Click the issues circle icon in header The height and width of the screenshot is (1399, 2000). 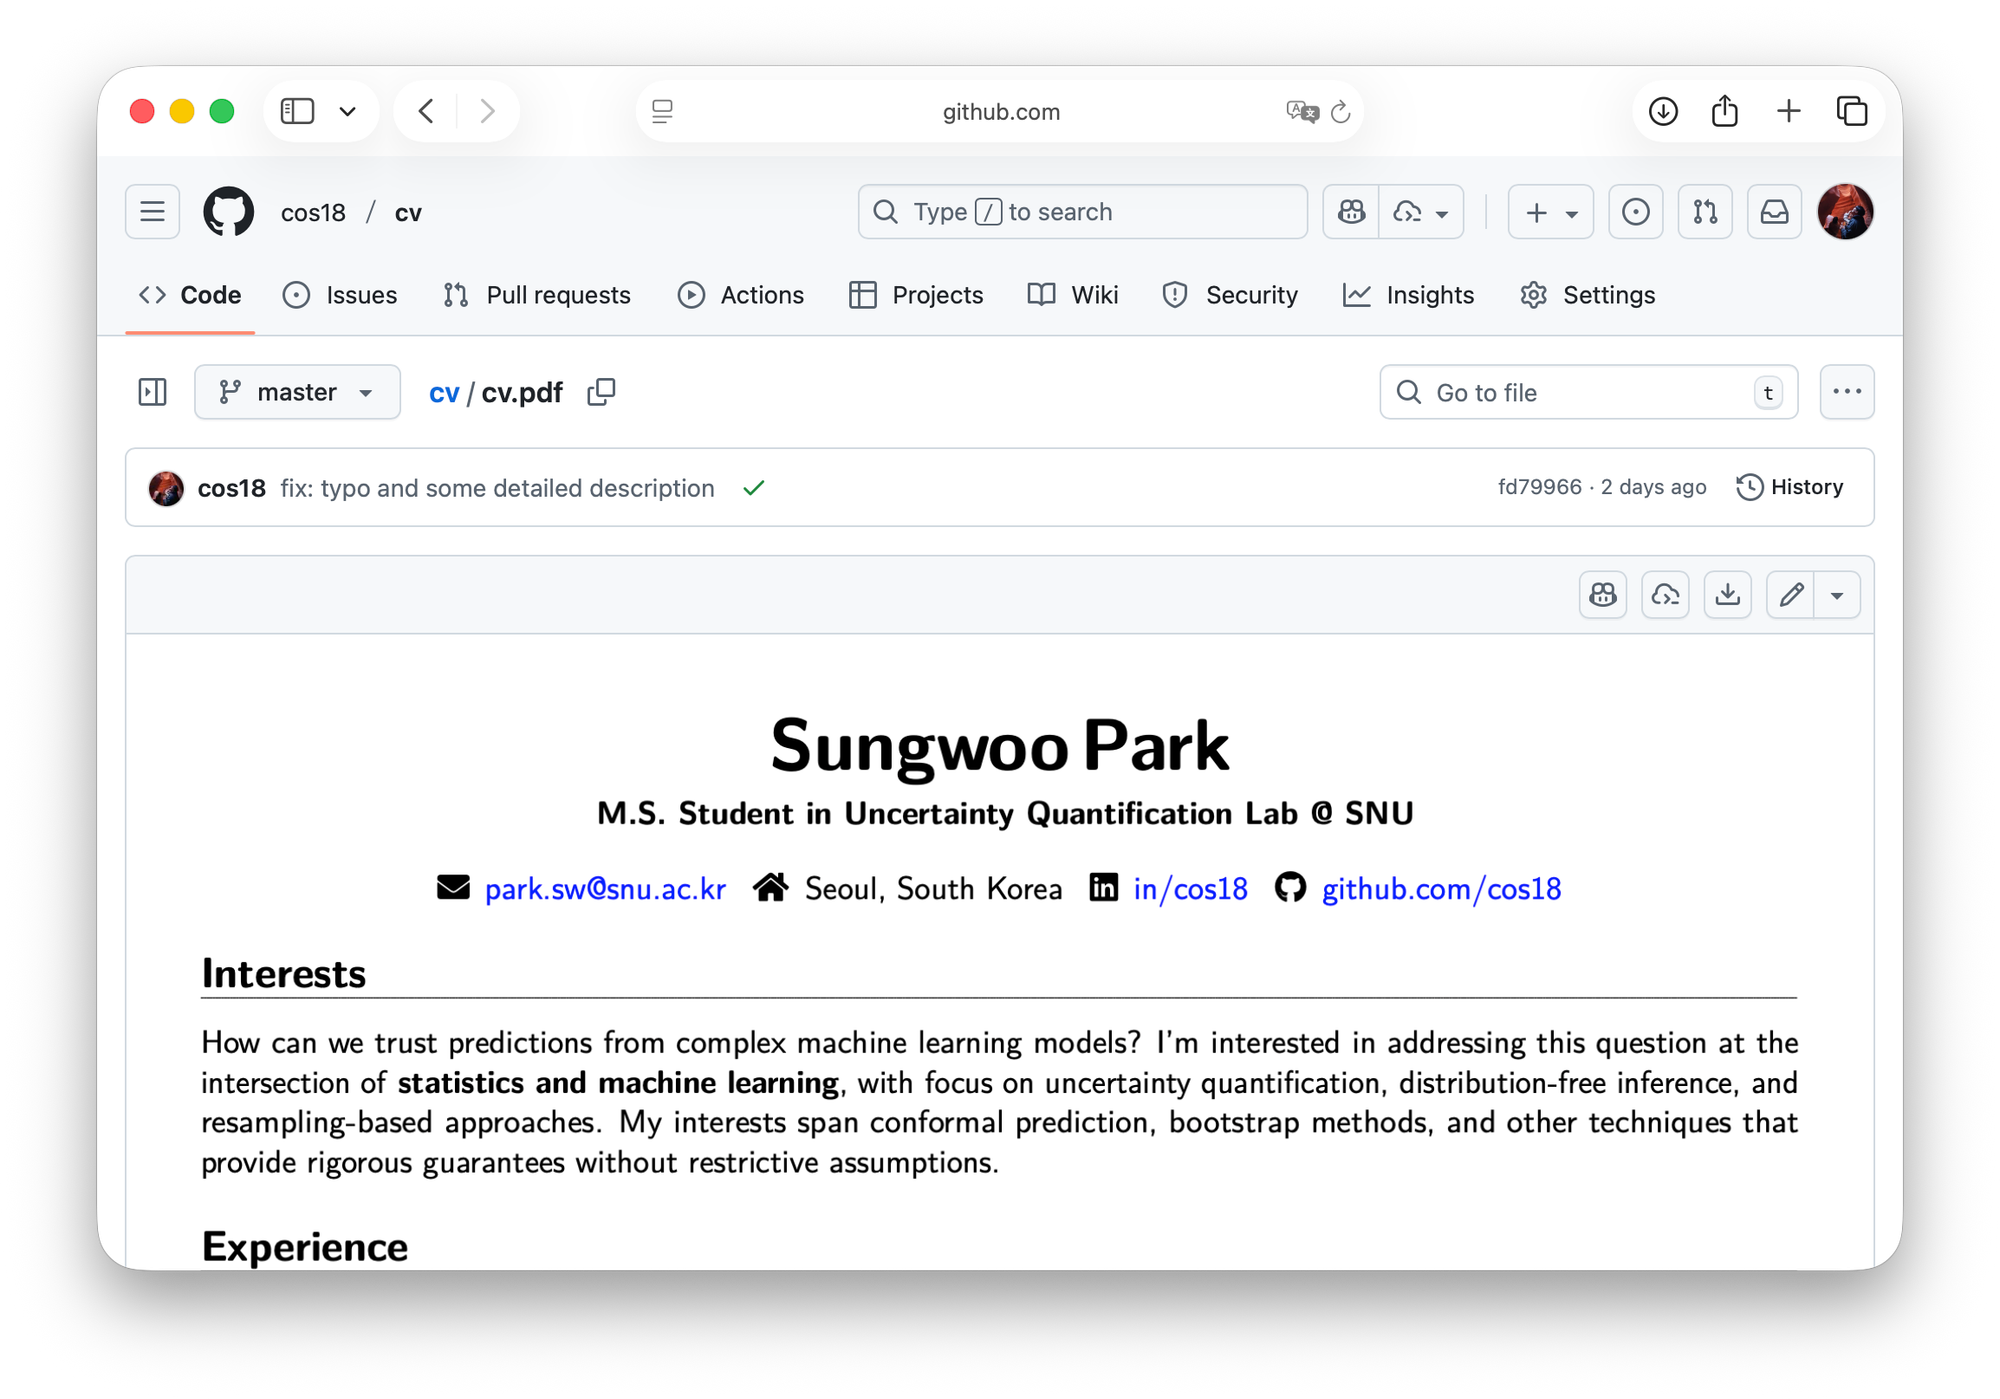pos(1635,212)
